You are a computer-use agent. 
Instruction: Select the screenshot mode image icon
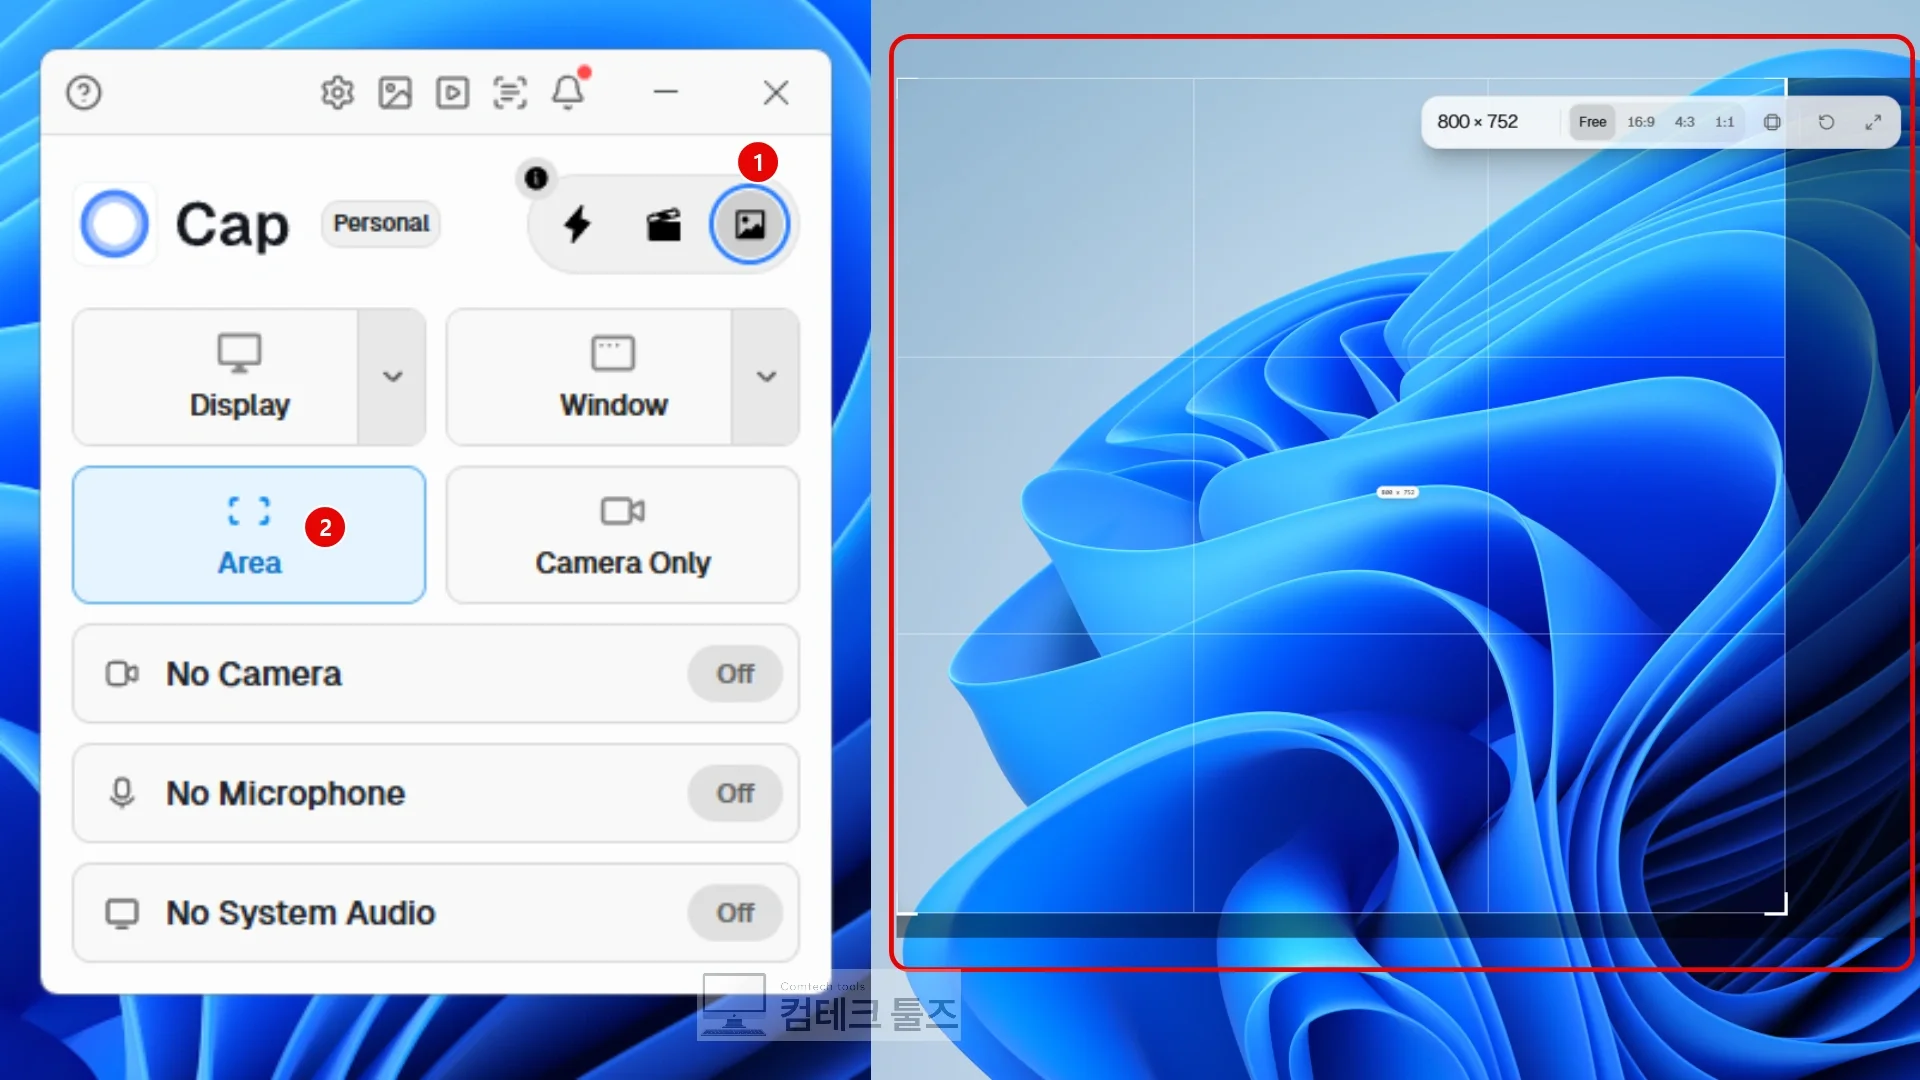(749, 224)
